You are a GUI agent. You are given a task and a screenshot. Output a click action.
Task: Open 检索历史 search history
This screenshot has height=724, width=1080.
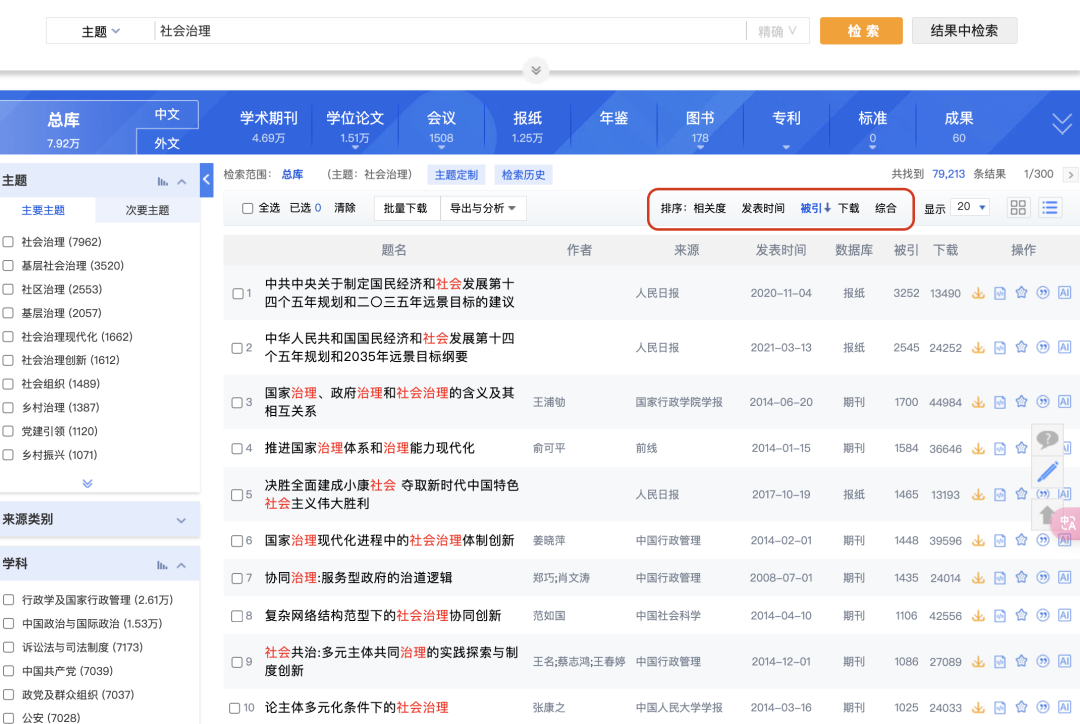523,175
